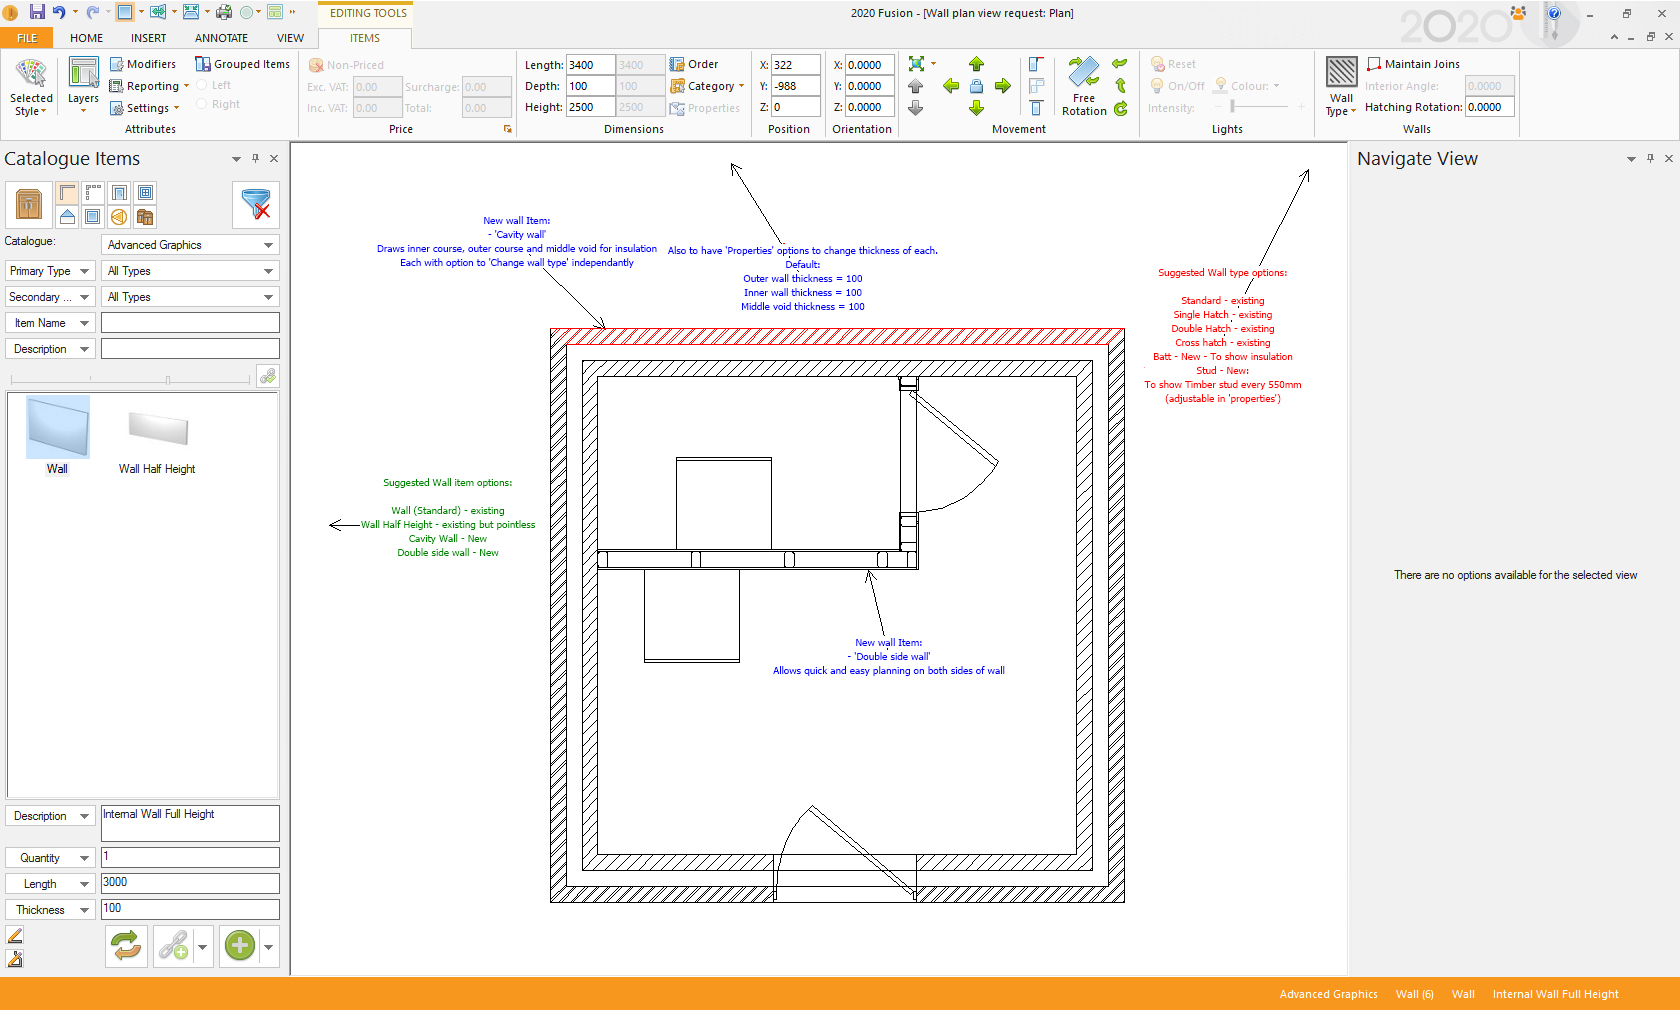Clear catalogue filters with funnel icon
The height and width of the screenshot is (1010, 1680).
[256, 205]
